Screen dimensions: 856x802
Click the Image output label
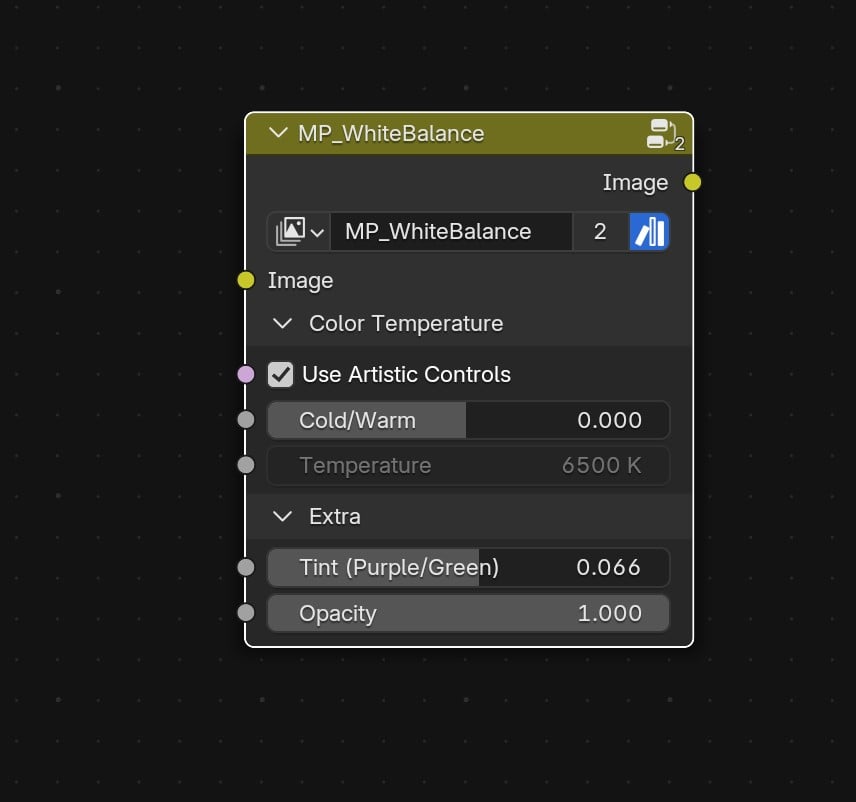point(635,183)
